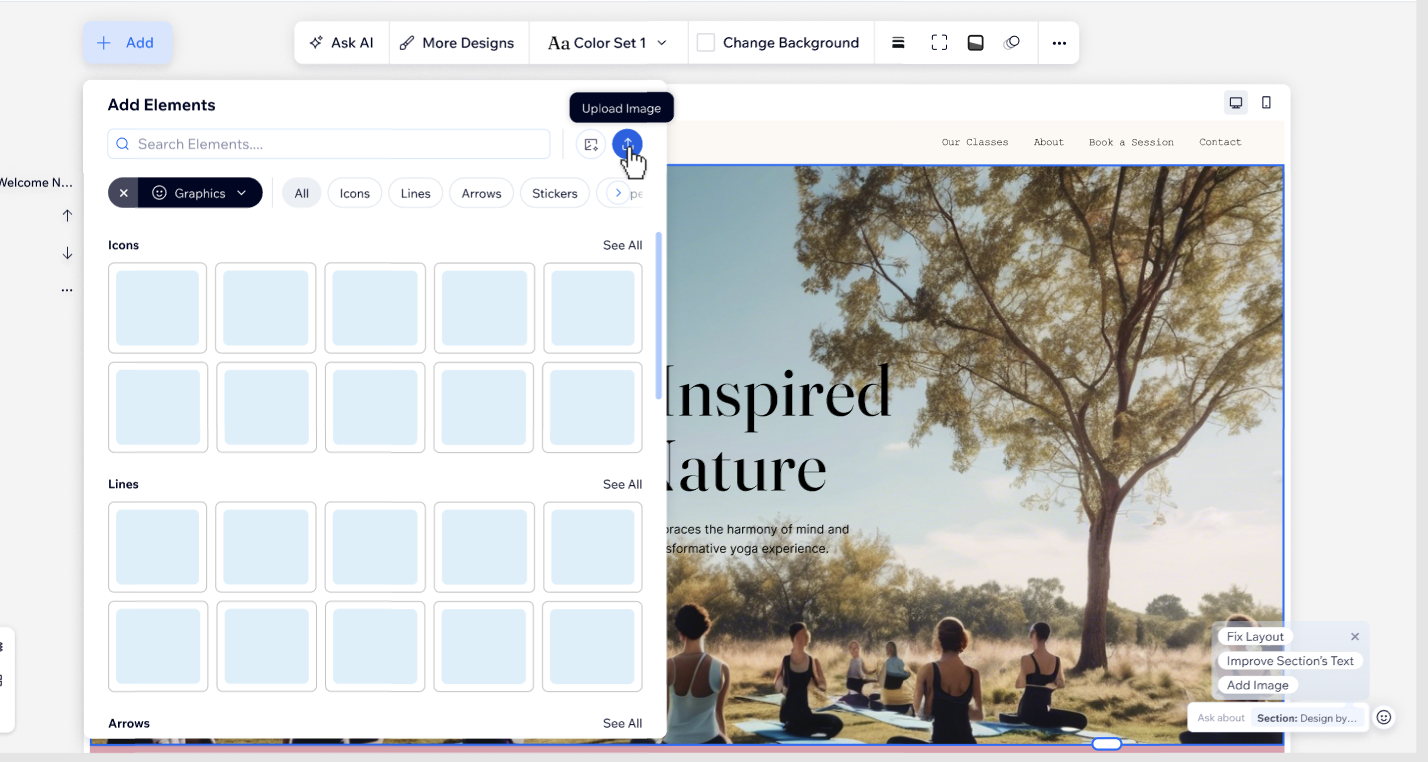Switch to mobile view icon
Viewport: 1428px width, 762px height.
(x=1266, y=103)
